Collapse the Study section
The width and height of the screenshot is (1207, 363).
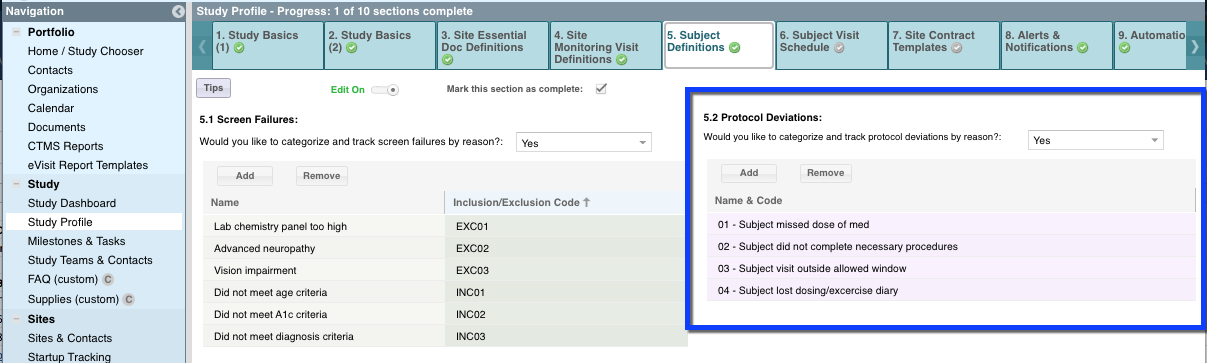[x=17, y=185]
